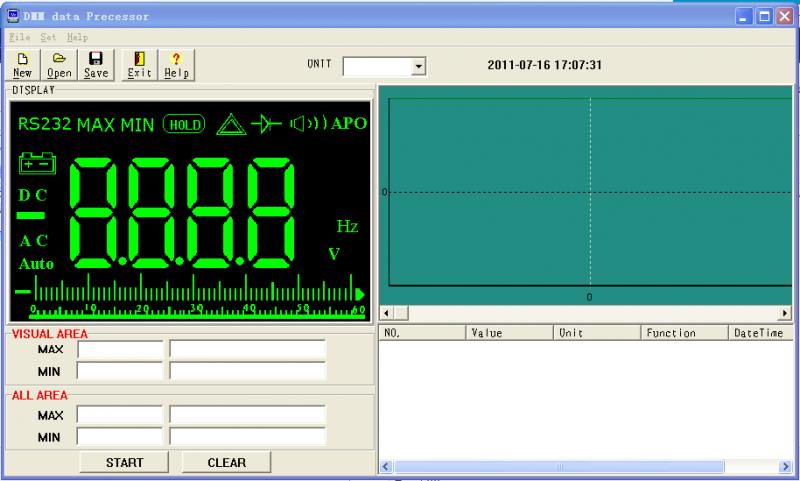The image size is (800, 481).
Task: Click the Exit toolbar icon
Action: point(140,65)
